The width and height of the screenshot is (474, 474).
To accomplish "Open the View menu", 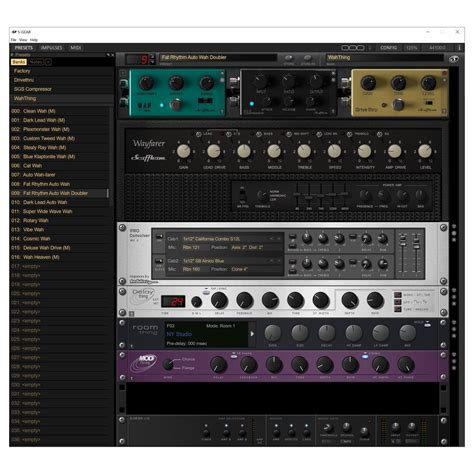I will click(23, 40).
